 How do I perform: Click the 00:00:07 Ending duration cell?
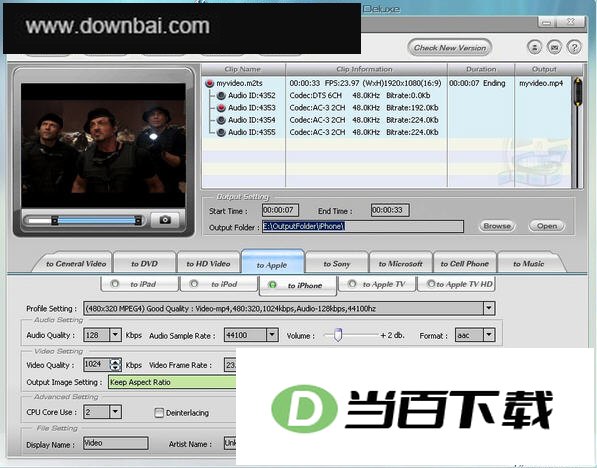point(477,83)
